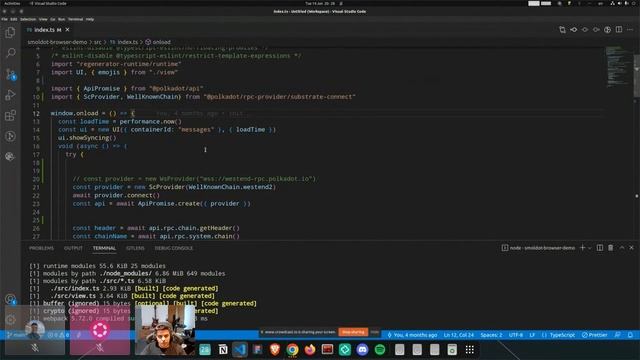Open Discord from the dock
The width and height of the screenshot is (640, 360).
(362, 350)
